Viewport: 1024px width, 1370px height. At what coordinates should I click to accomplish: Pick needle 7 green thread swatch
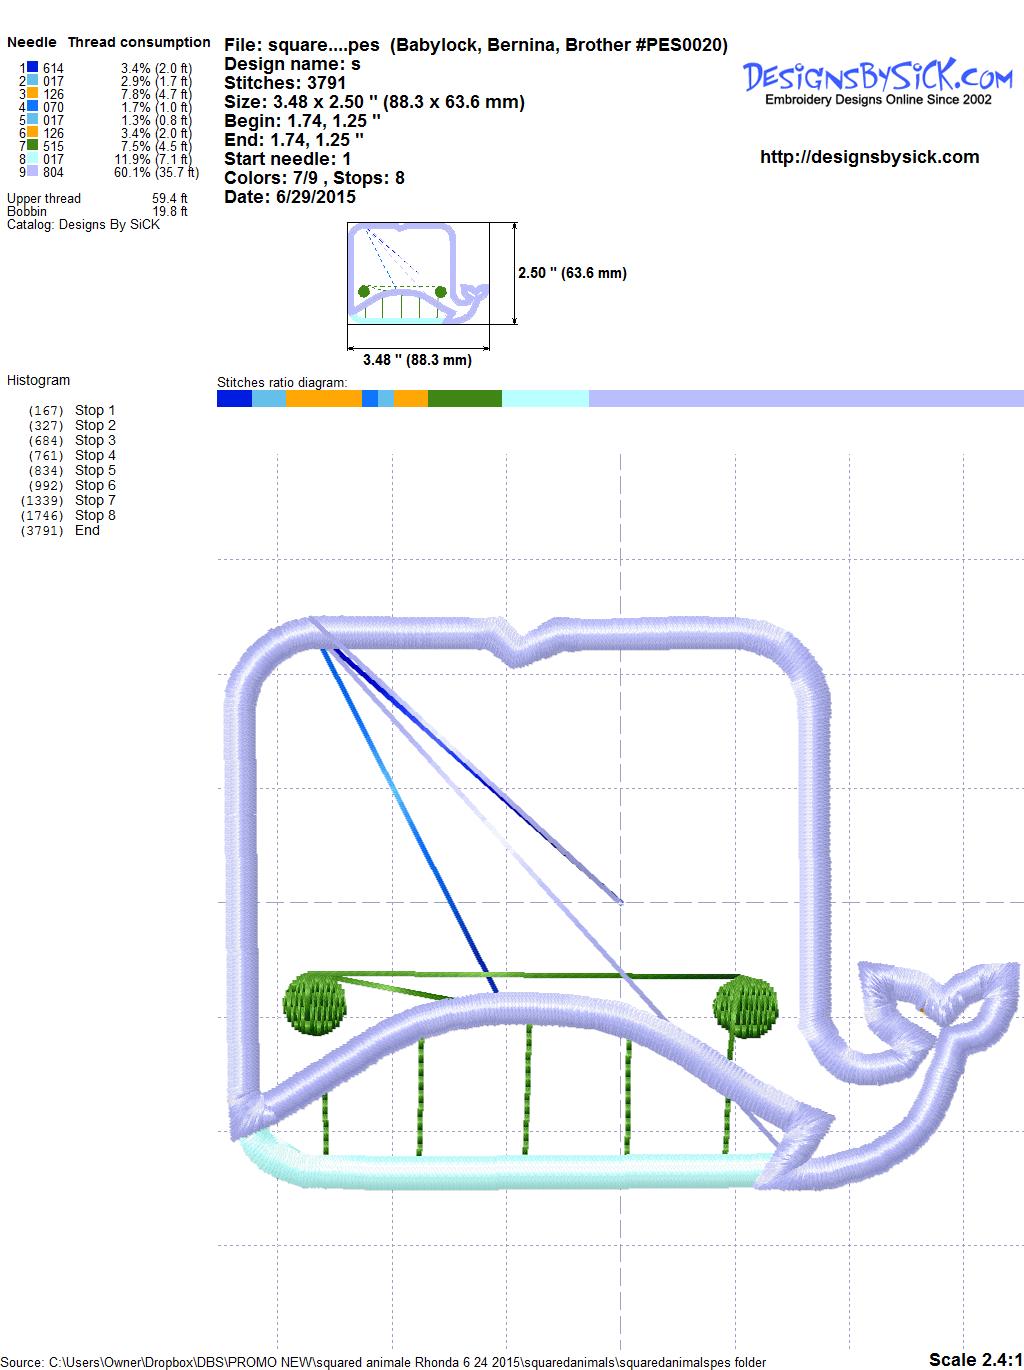33,146
